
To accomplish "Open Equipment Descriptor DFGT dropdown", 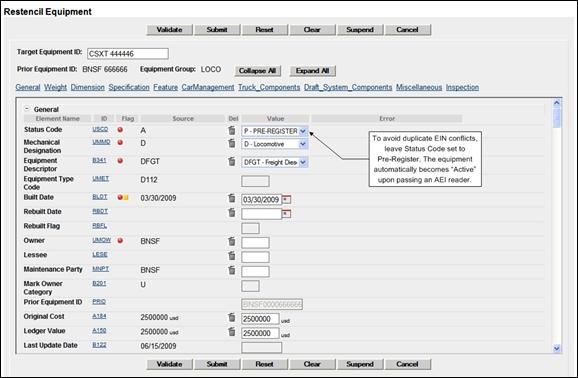I will [x=275, y=162].
